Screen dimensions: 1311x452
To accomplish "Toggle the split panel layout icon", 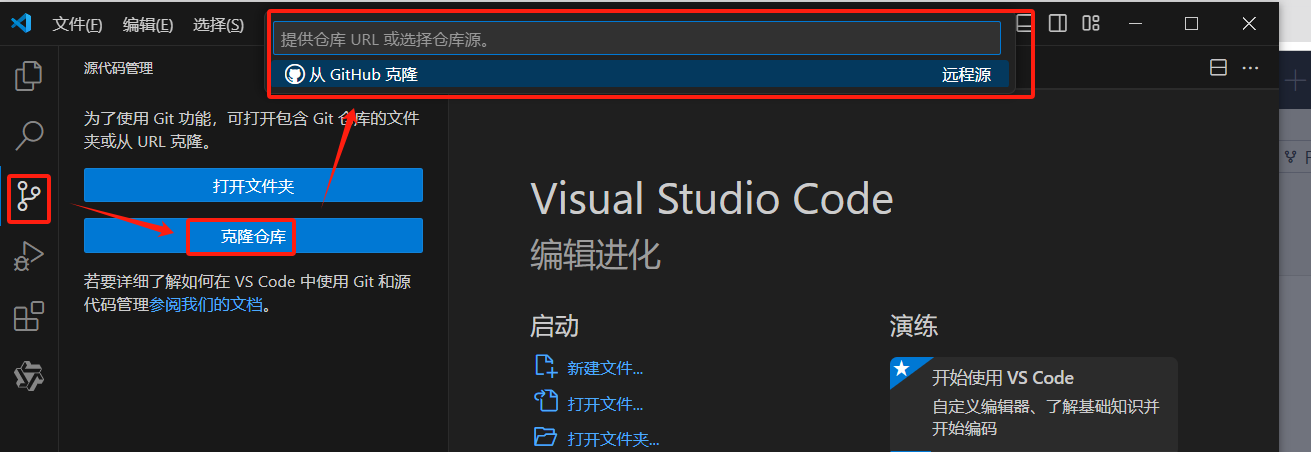I will 1058,23.
